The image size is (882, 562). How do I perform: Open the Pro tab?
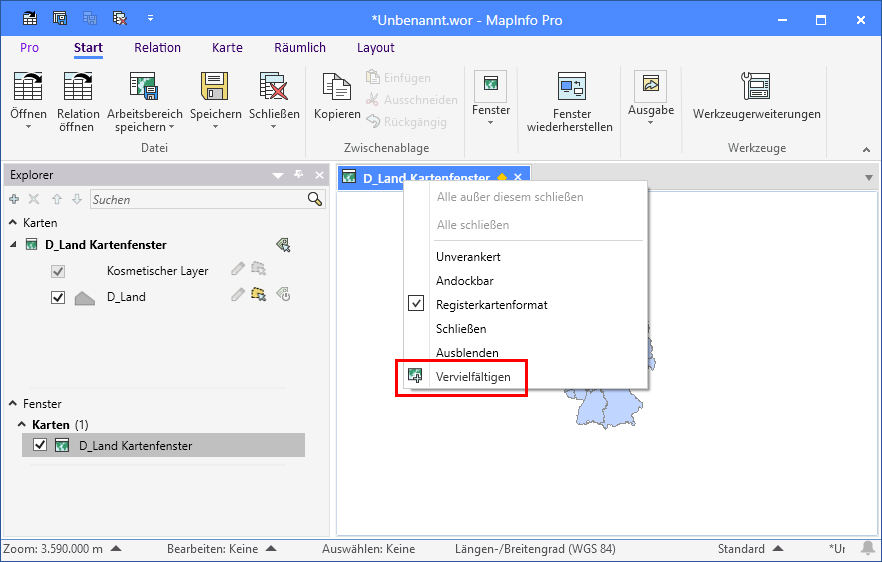pos(29,48)
